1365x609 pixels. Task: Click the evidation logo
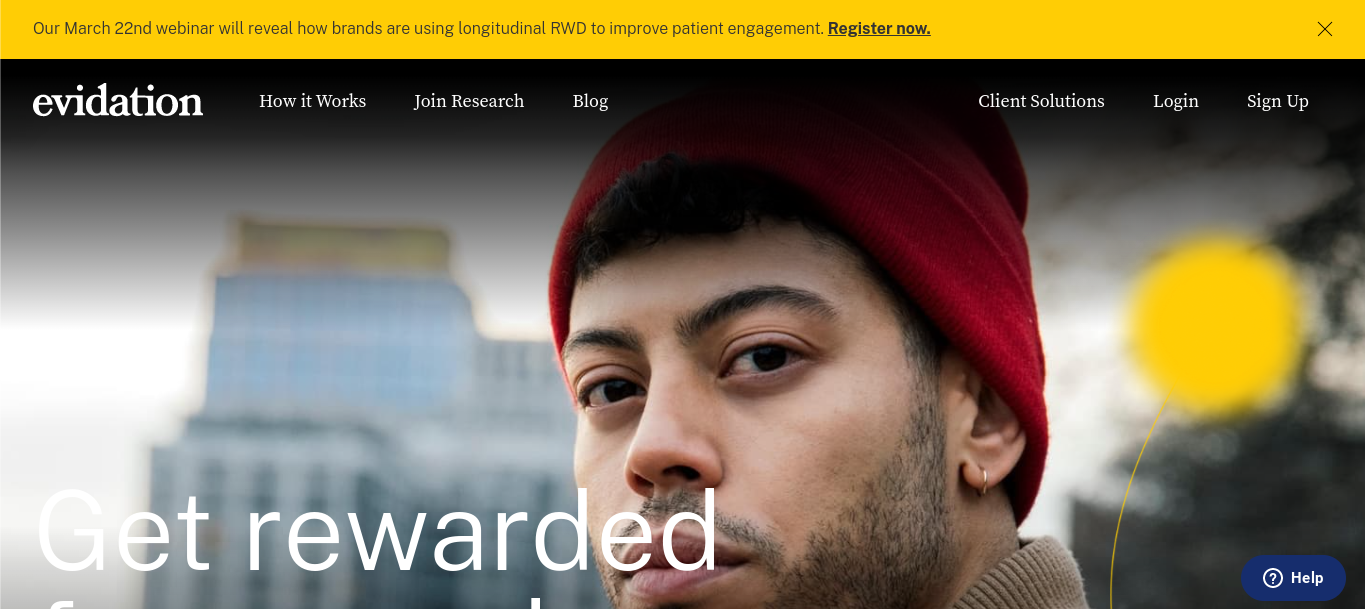[x=118, y=101]
